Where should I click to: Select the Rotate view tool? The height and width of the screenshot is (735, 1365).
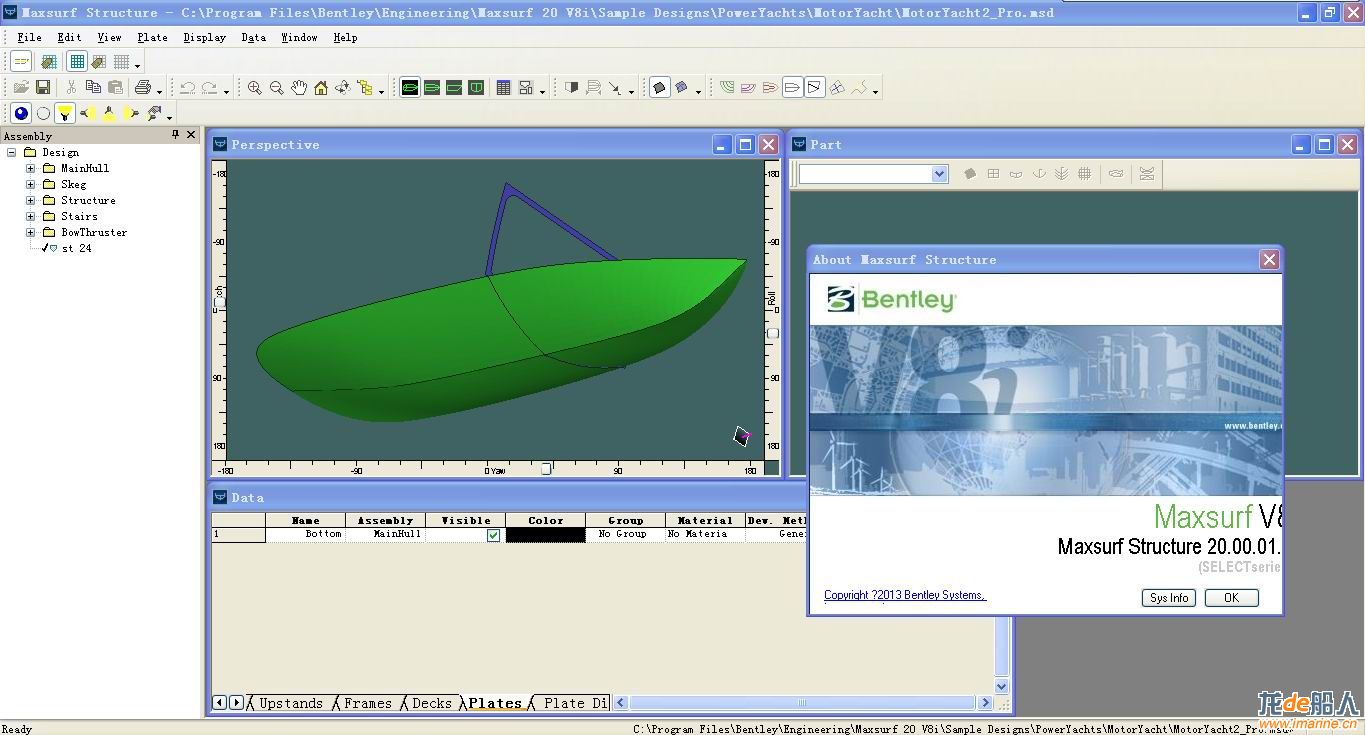[343, 88]
